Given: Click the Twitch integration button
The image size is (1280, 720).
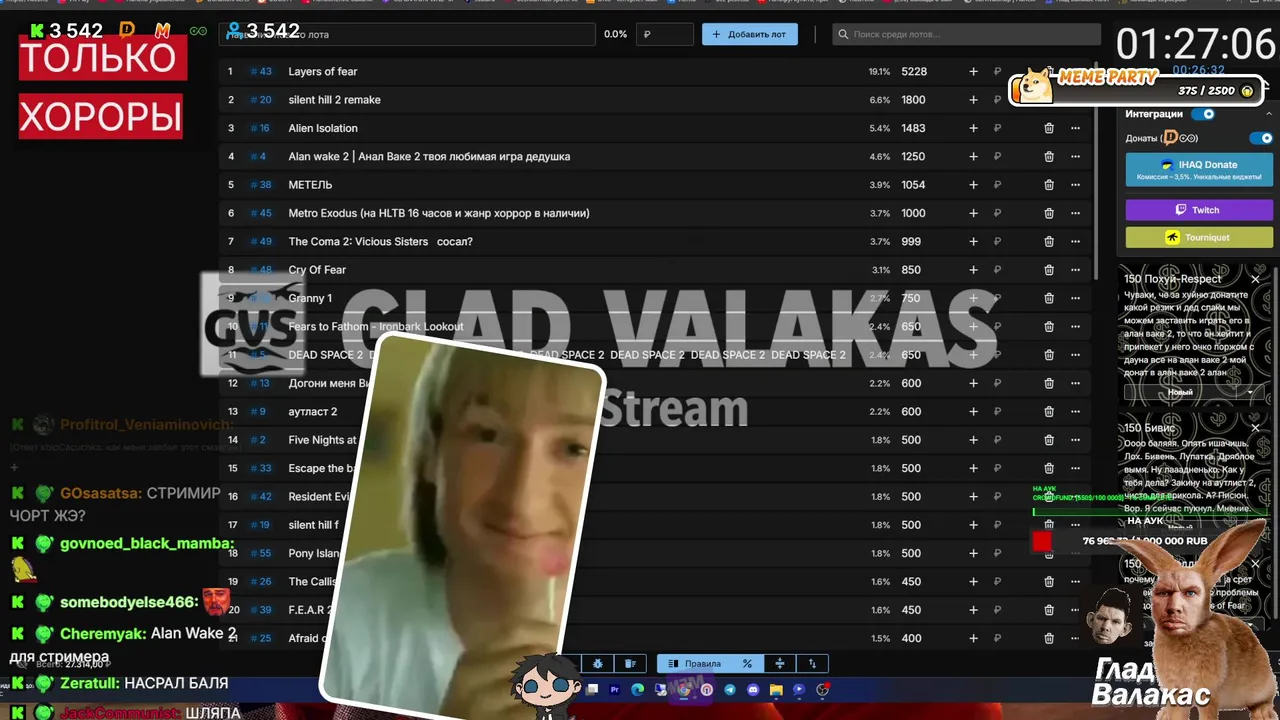Looking at the screenshot, I should coord(1199,210).
